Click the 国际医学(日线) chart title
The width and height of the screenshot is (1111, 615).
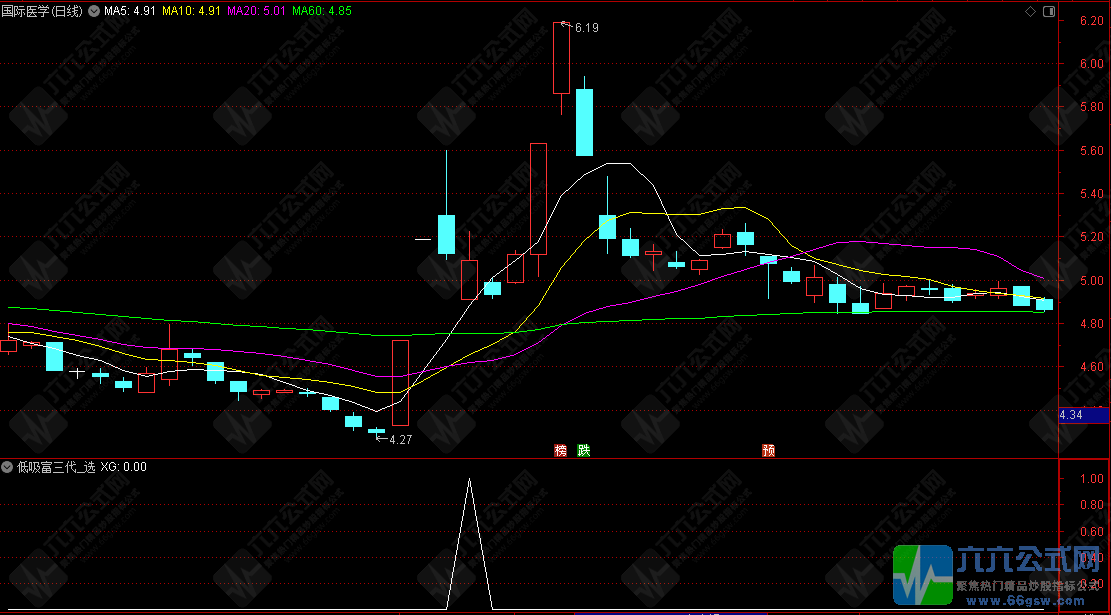(x=43, y=11)
